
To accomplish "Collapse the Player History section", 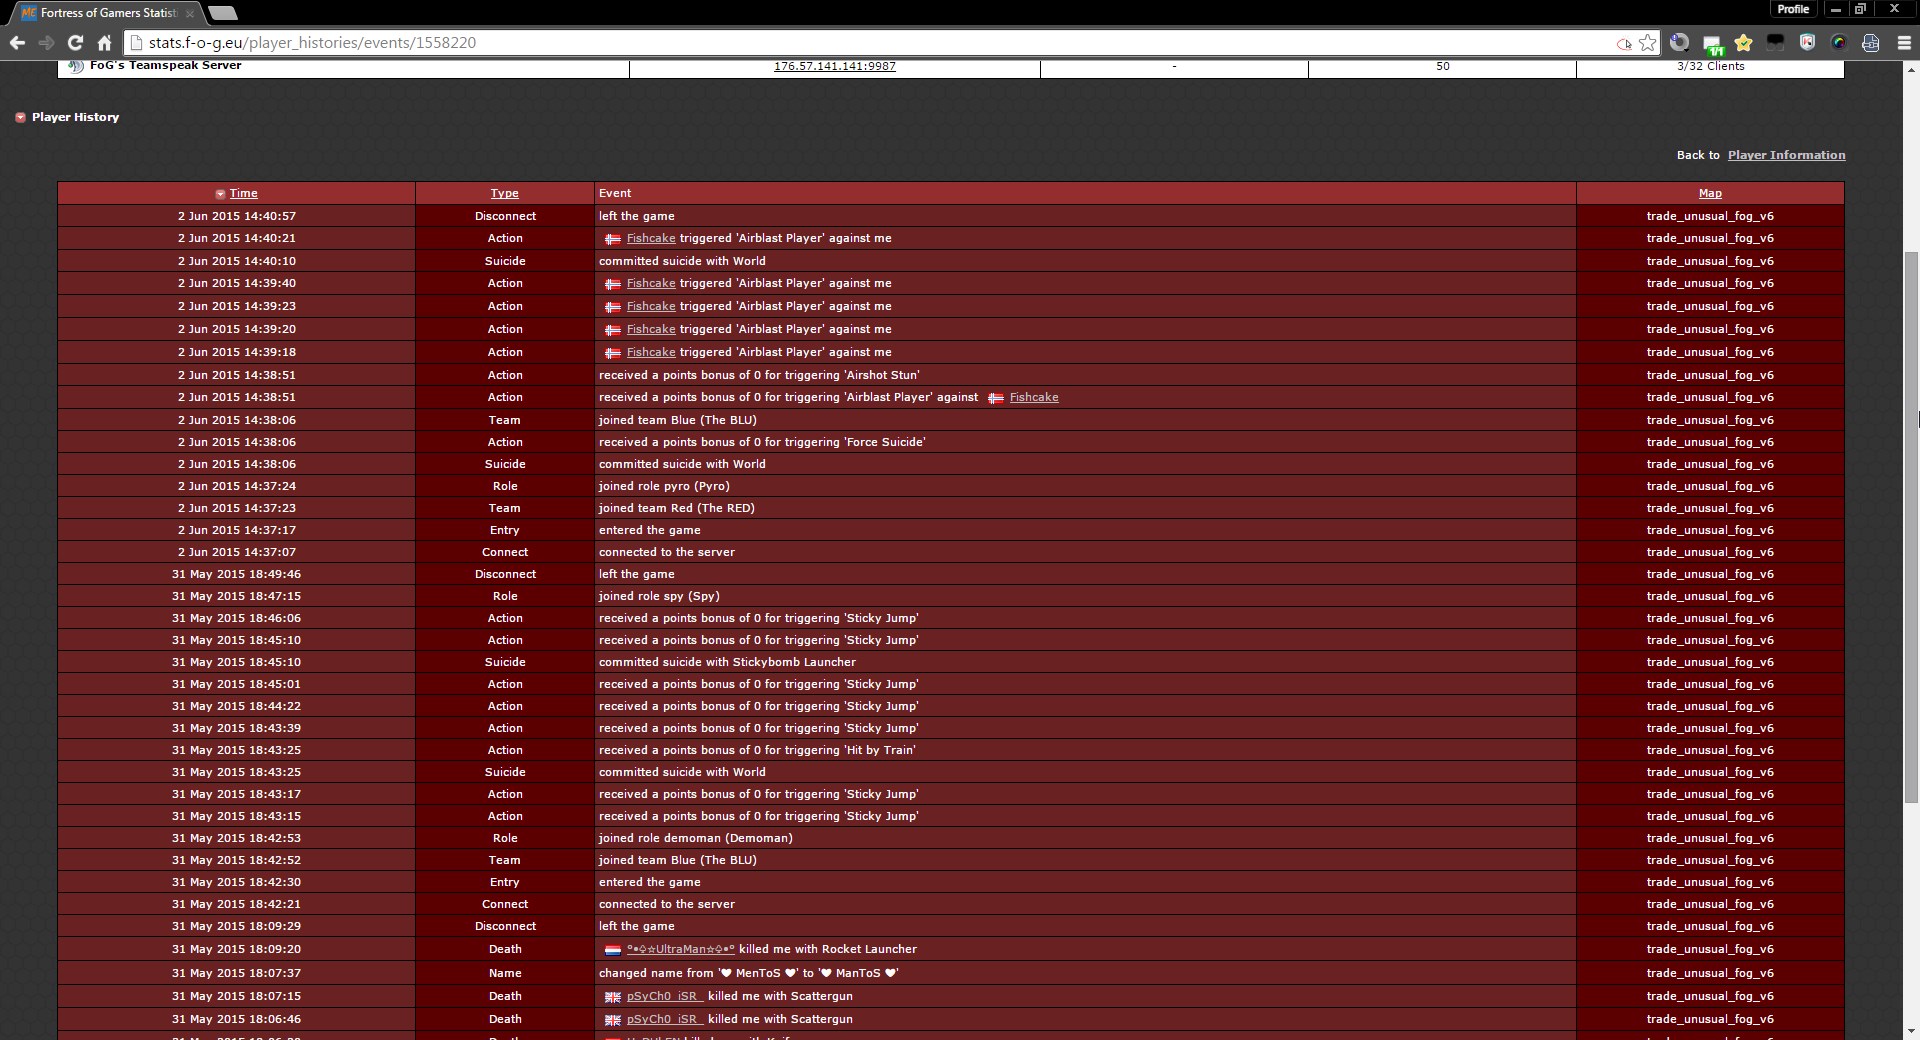I will coord(20,118).
